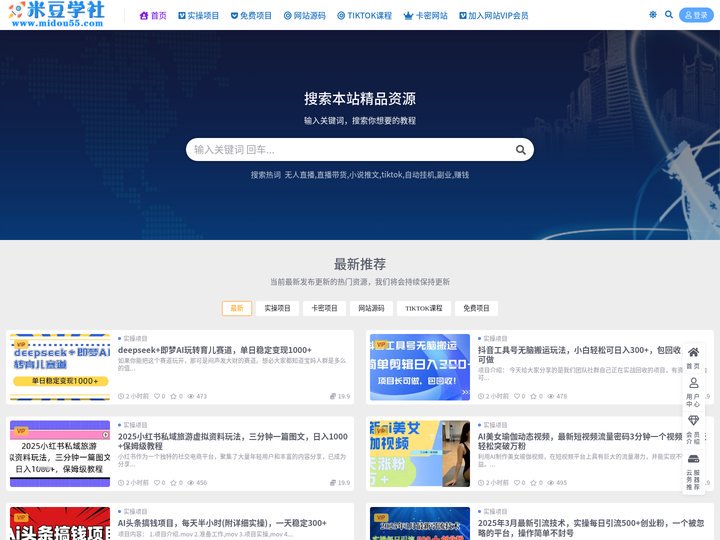Favorite the deepseek article star icon

click(174, 396)
